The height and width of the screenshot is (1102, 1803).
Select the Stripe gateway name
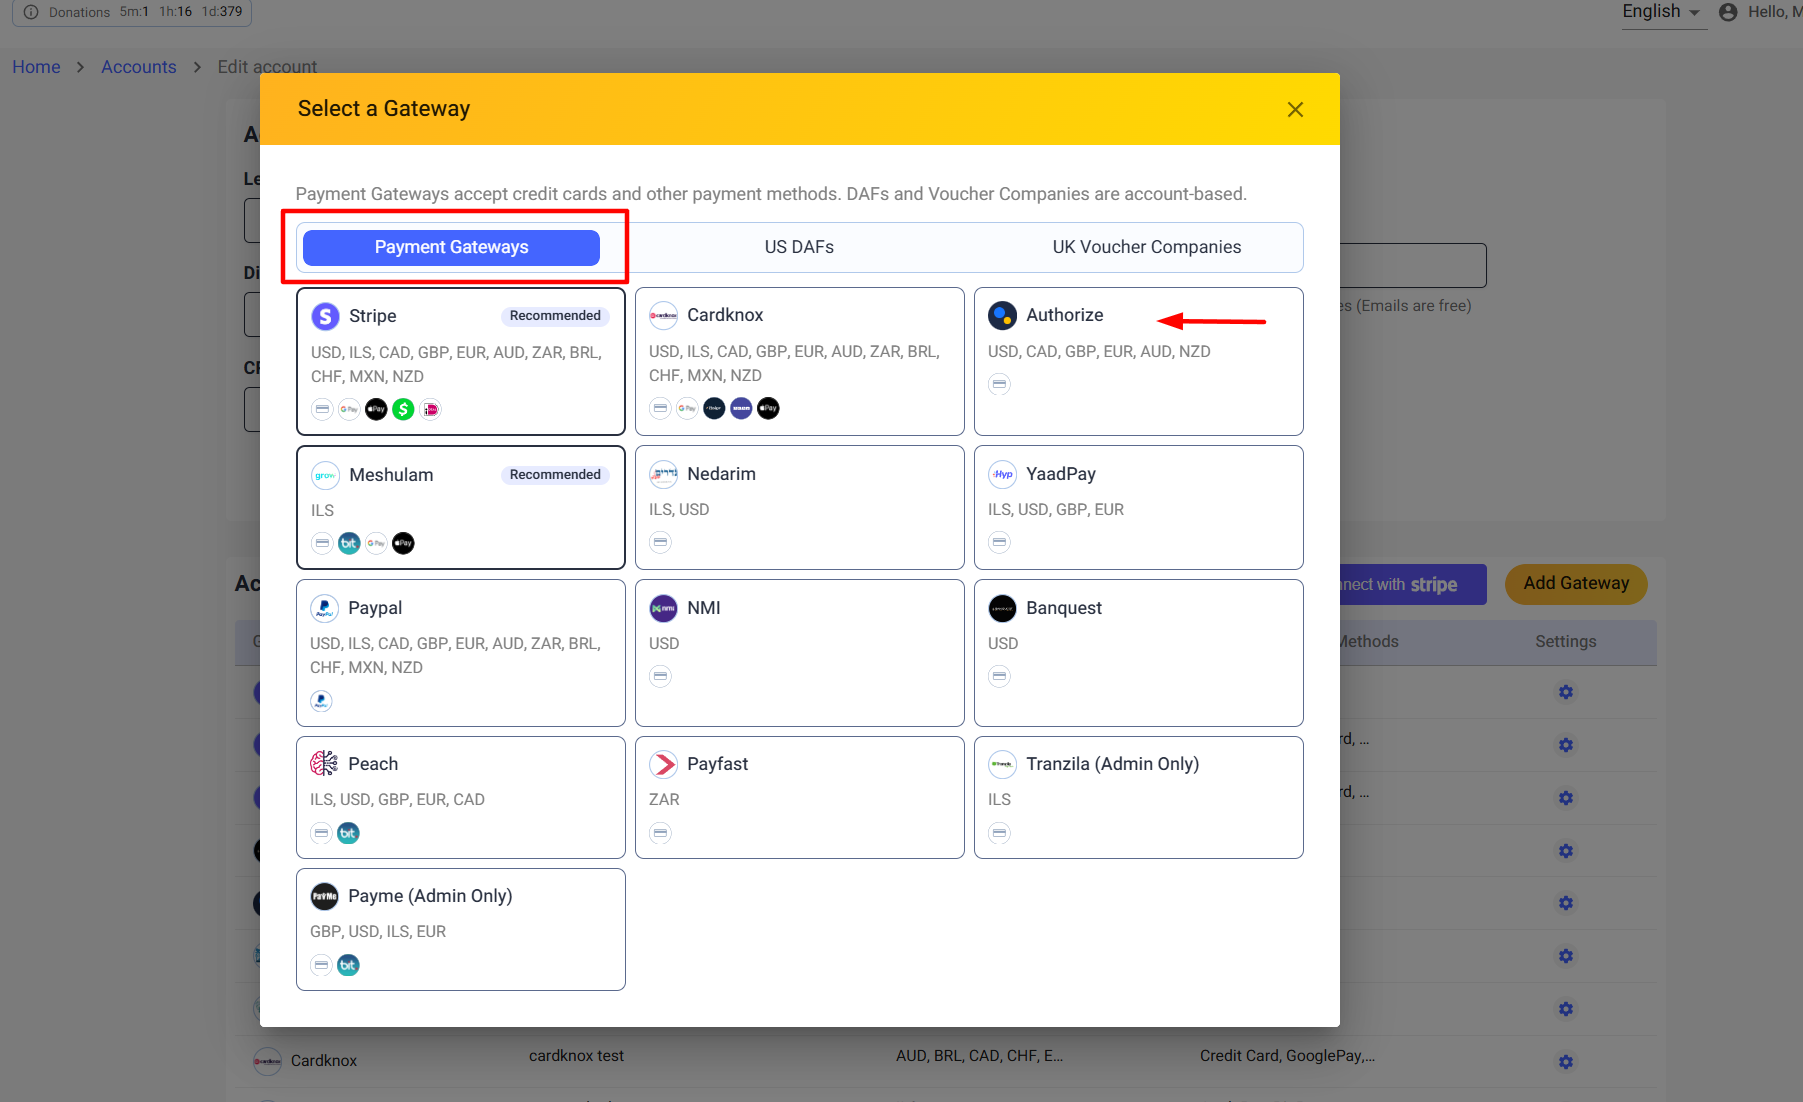[373, 316]
